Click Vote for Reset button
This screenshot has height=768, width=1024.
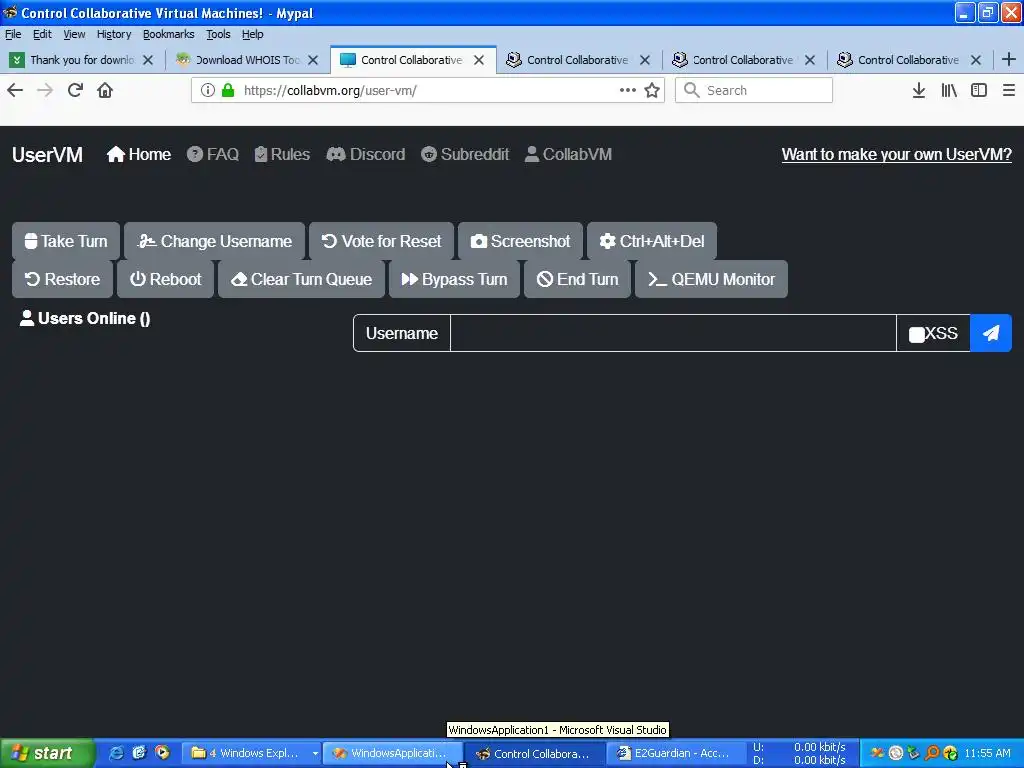381,241
